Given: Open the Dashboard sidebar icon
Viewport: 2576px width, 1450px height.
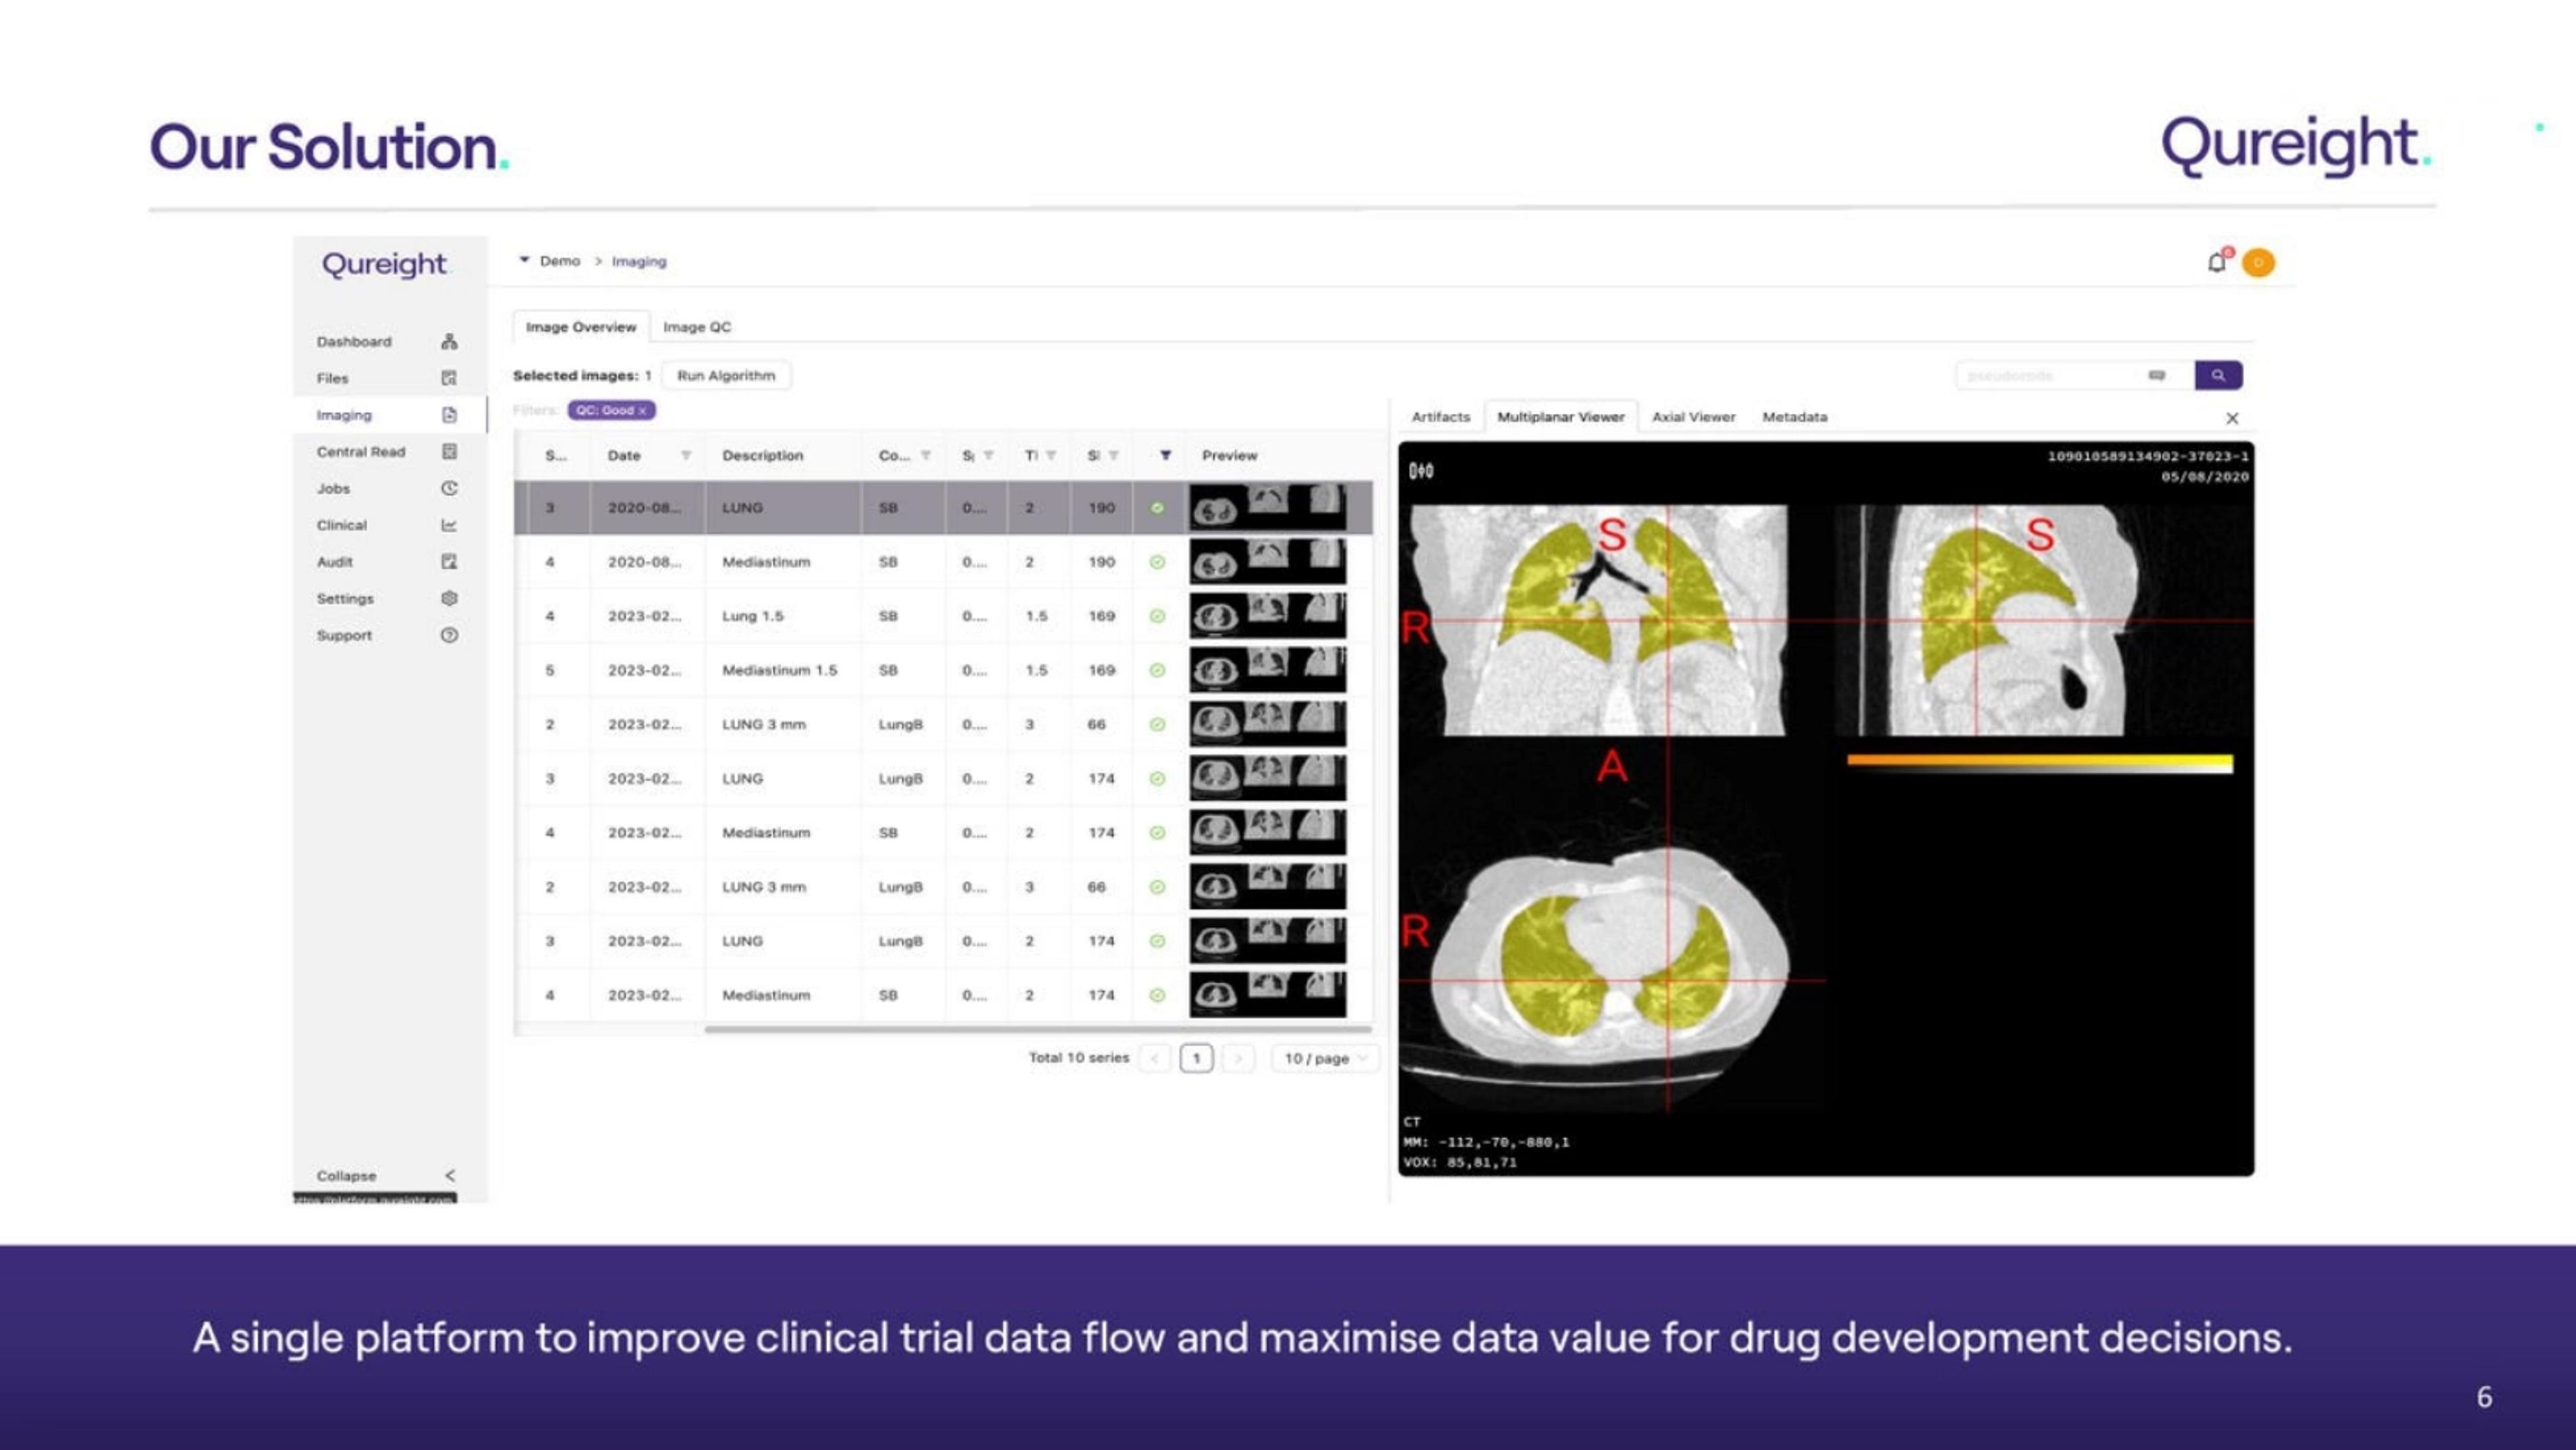Looking at the screenshot, I should (x=449, y=341).
